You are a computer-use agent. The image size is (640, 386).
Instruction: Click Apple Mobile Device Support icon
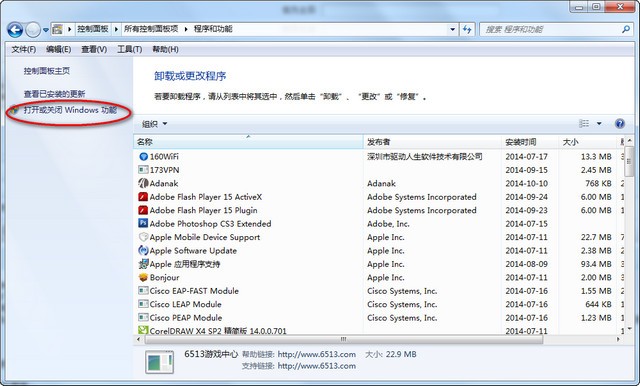coord(143,237)
